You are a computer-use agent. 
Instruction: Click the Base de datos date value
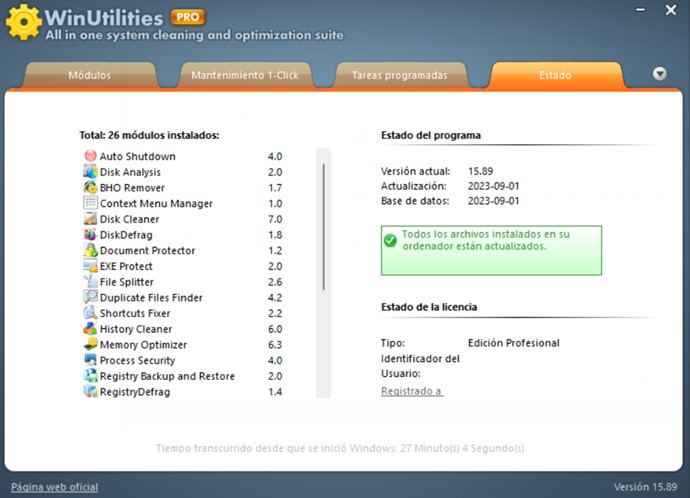493,201
